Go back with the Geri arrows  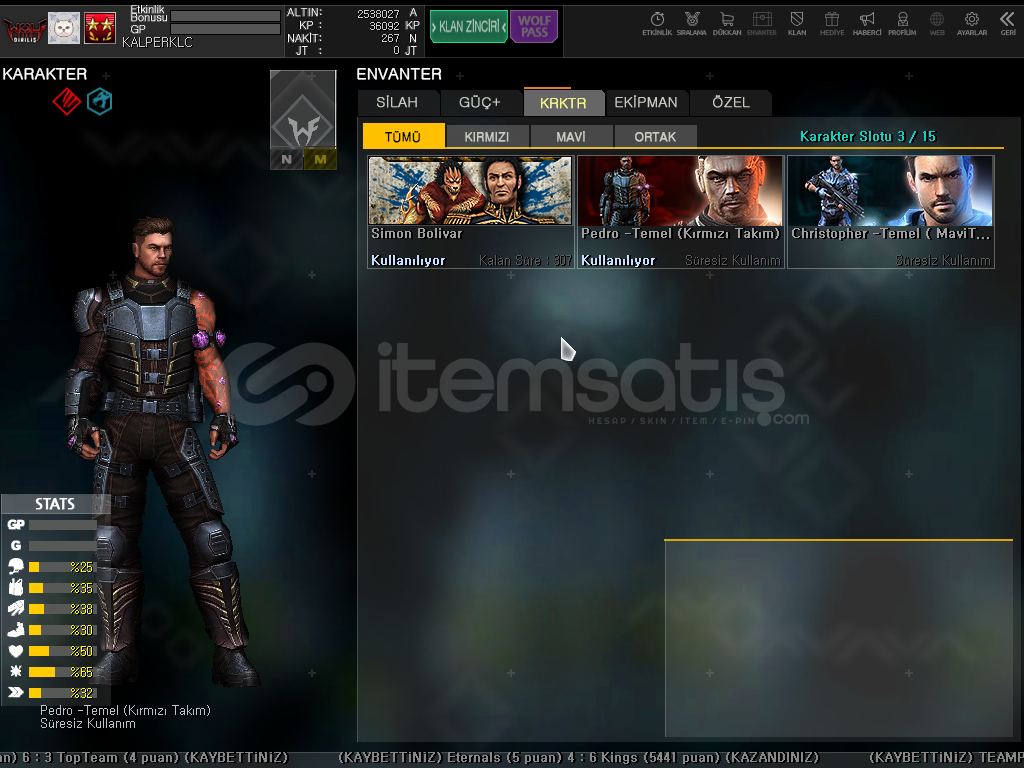coord(1008,24)
